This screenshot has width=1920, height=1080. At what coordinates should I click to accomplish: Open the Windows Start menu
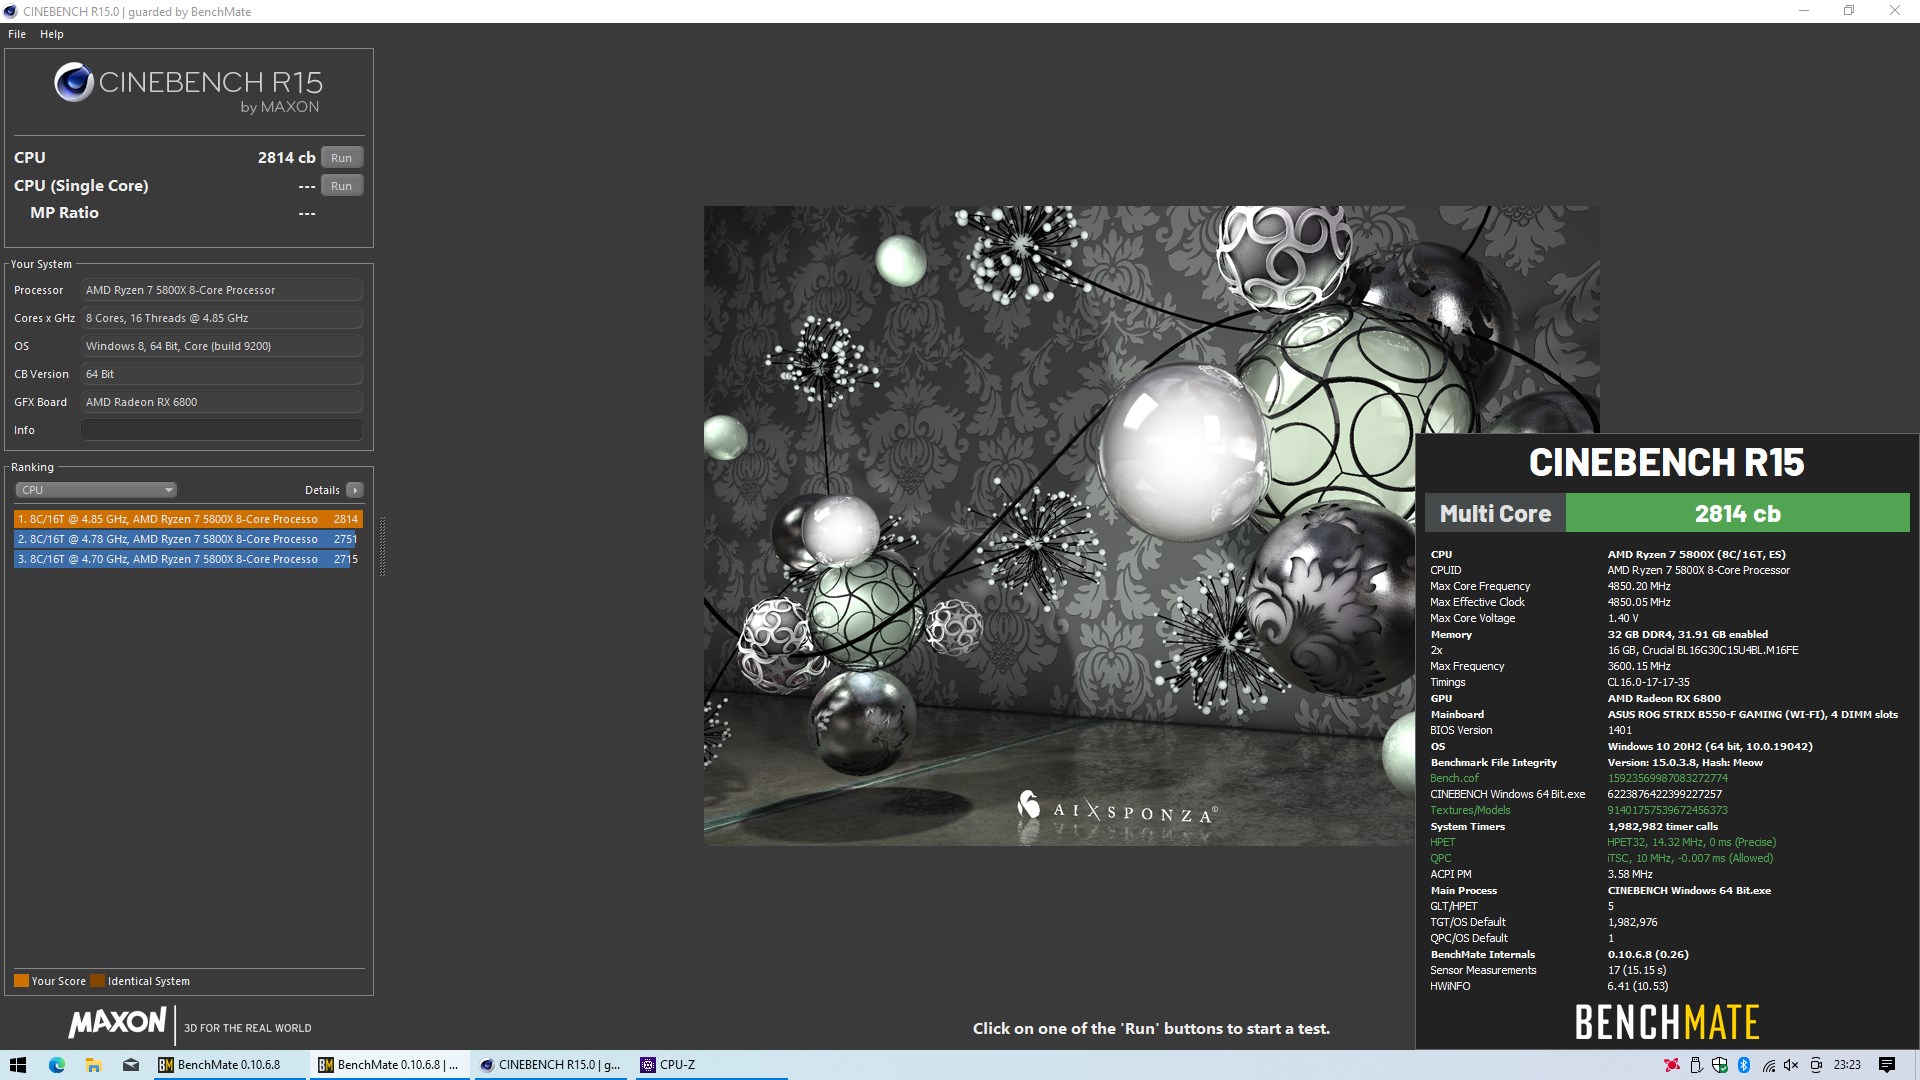coord(18,1065)
